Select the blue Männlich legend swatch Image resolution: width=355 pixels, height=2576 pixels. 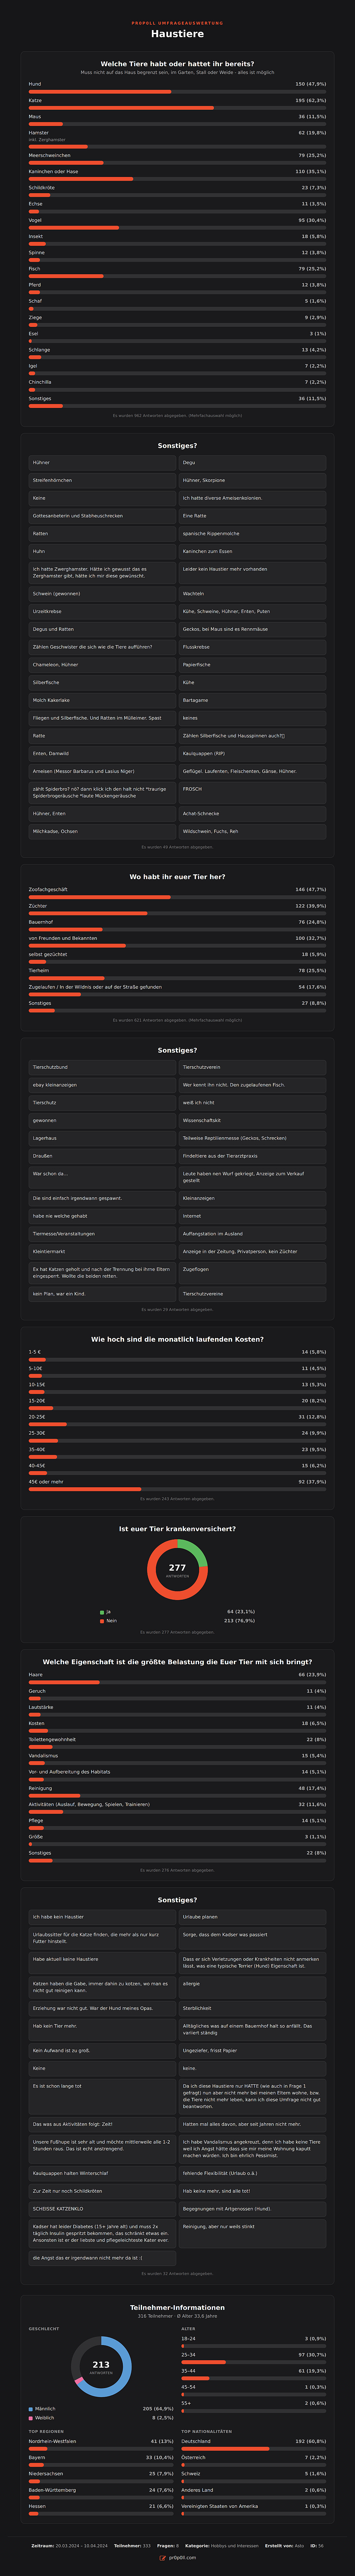click(x=31, y=2409)
